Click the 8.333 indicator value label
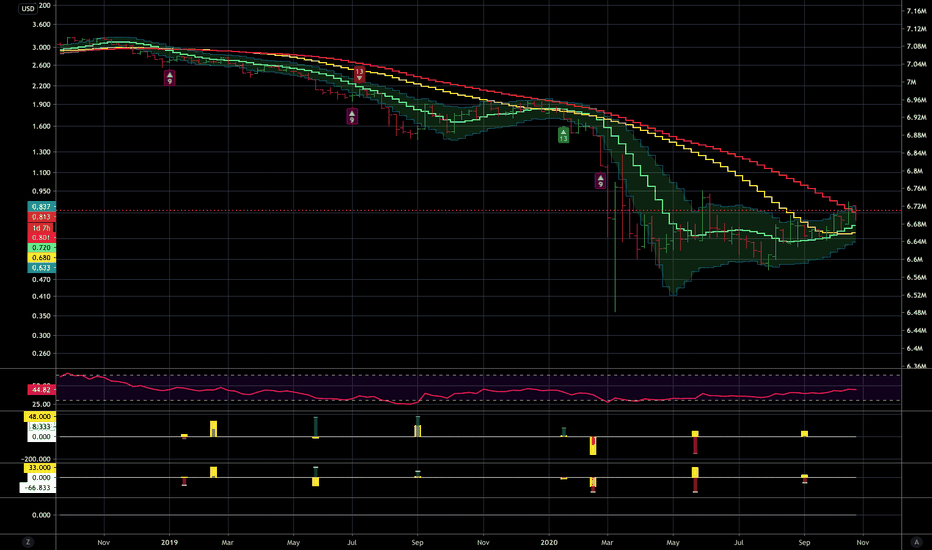 pyautogui.click(x=42, y=427)
